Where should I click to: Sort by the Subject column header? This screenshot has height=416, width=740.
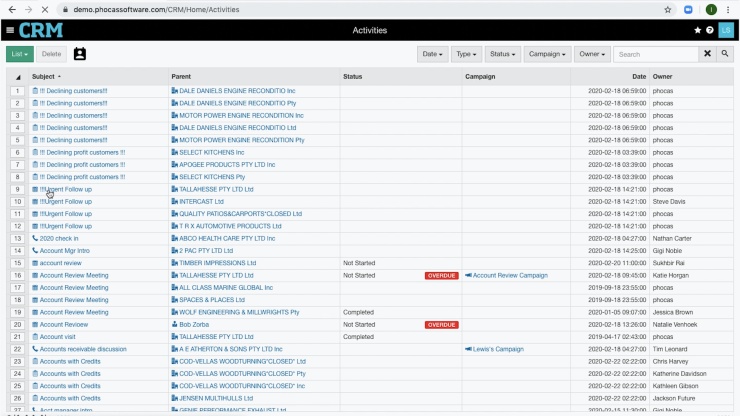pyautogui.click(x=43, y=76)
